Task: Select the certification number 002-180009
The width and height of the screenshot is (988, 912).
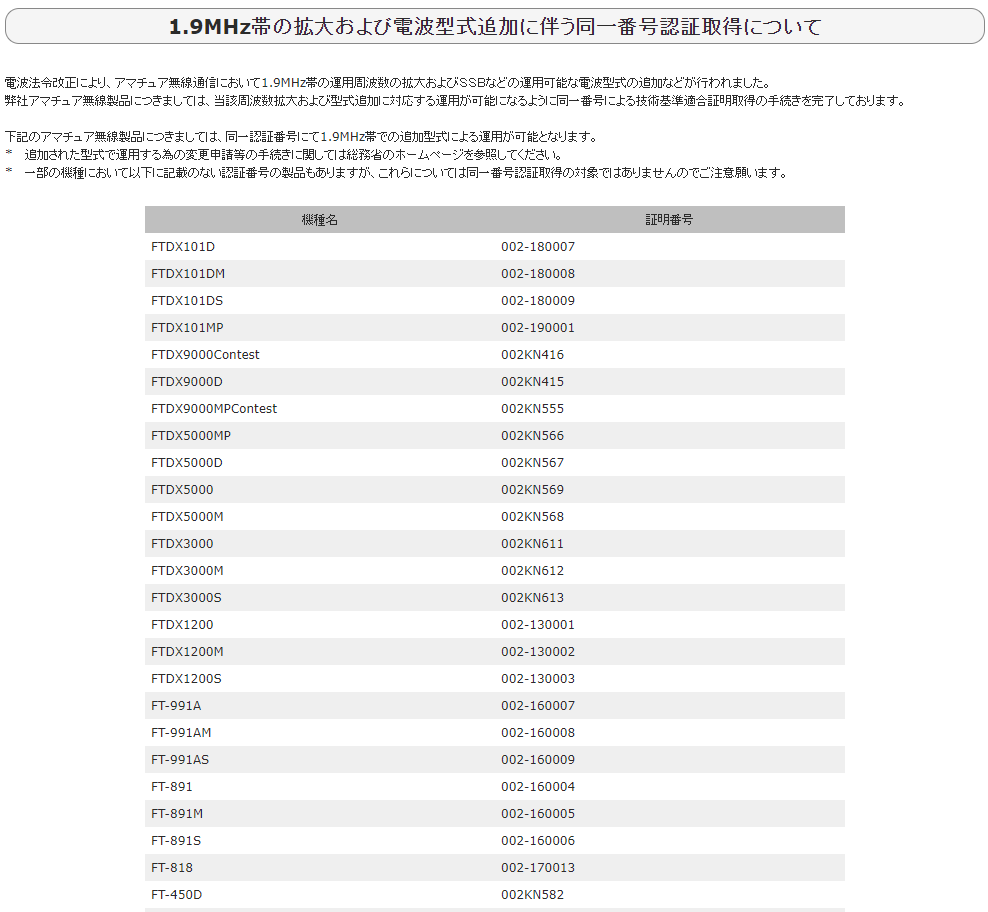Action: click(538, 301)
